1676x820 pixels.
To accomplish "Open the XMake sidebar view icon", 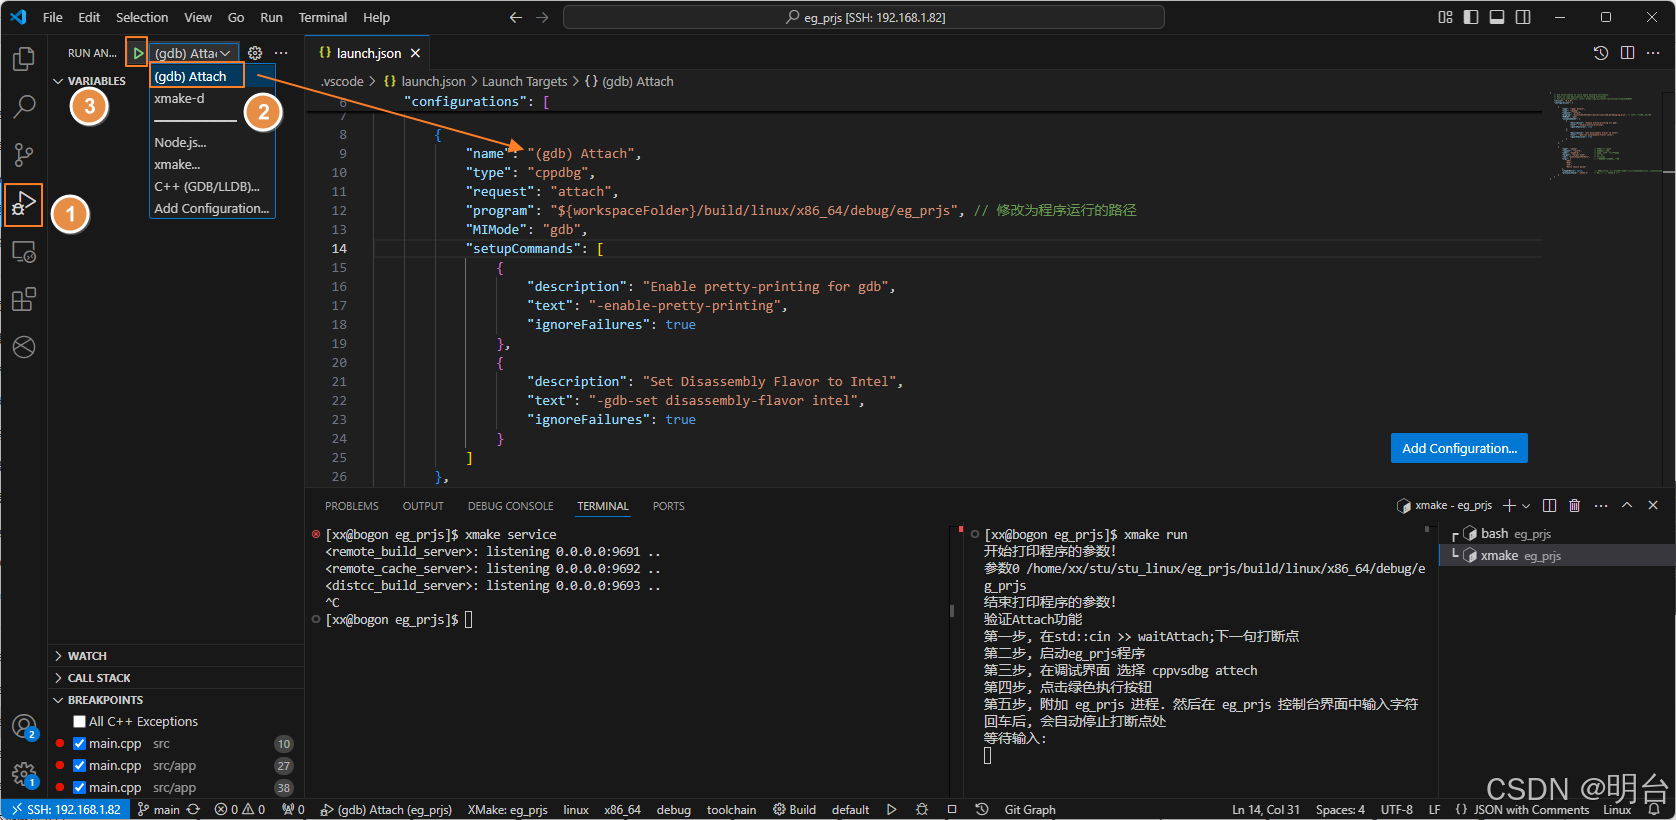I will pos(24,347).
